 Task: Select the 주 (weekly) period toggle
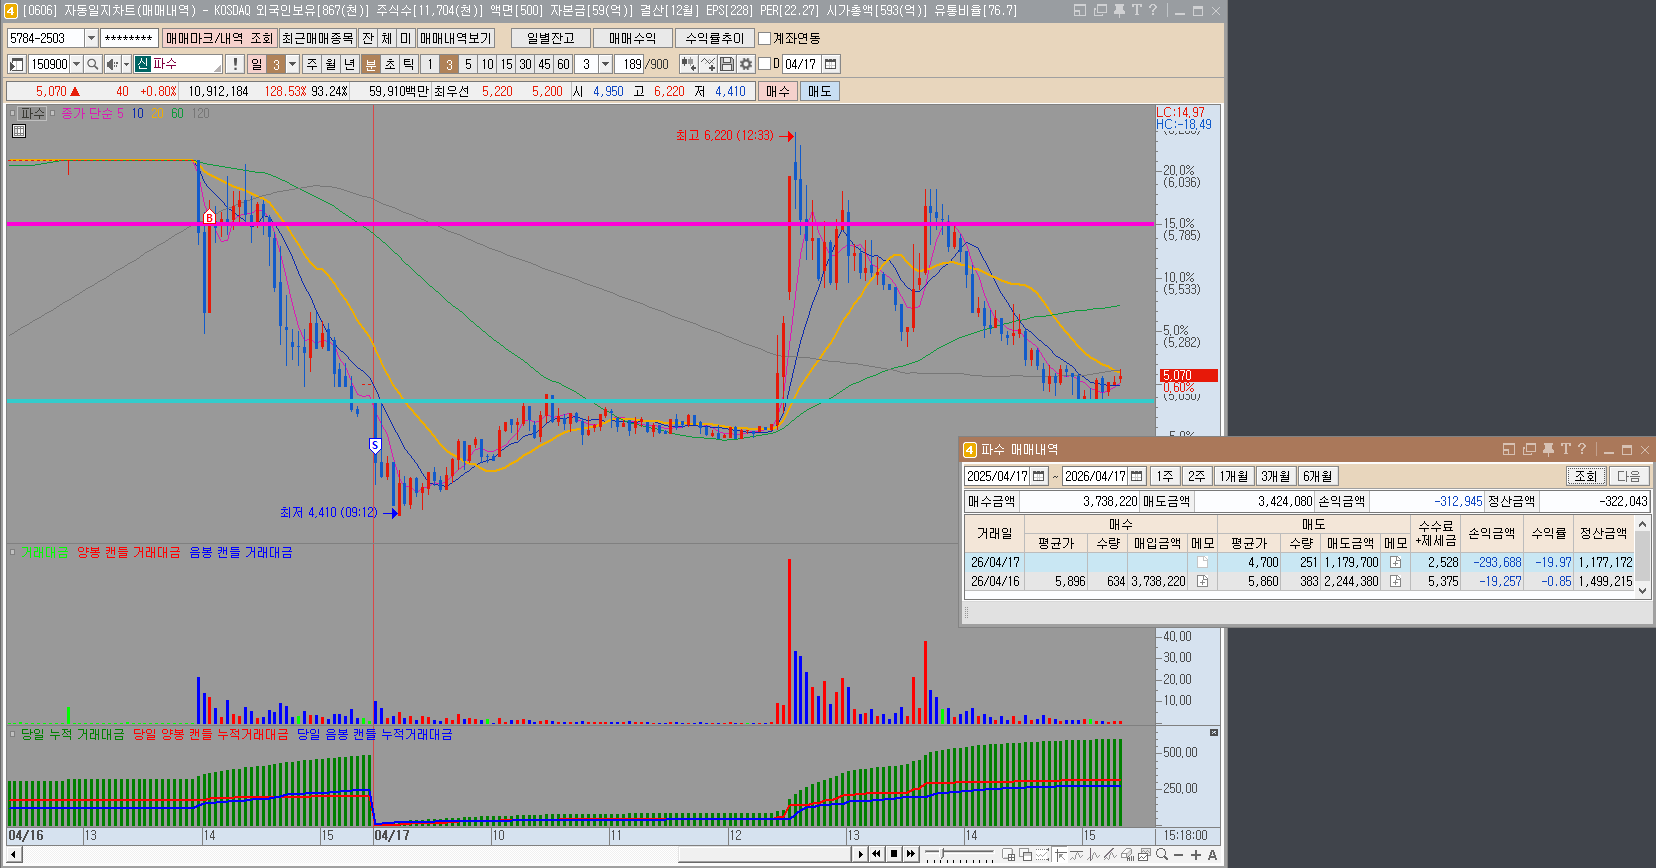312,64
